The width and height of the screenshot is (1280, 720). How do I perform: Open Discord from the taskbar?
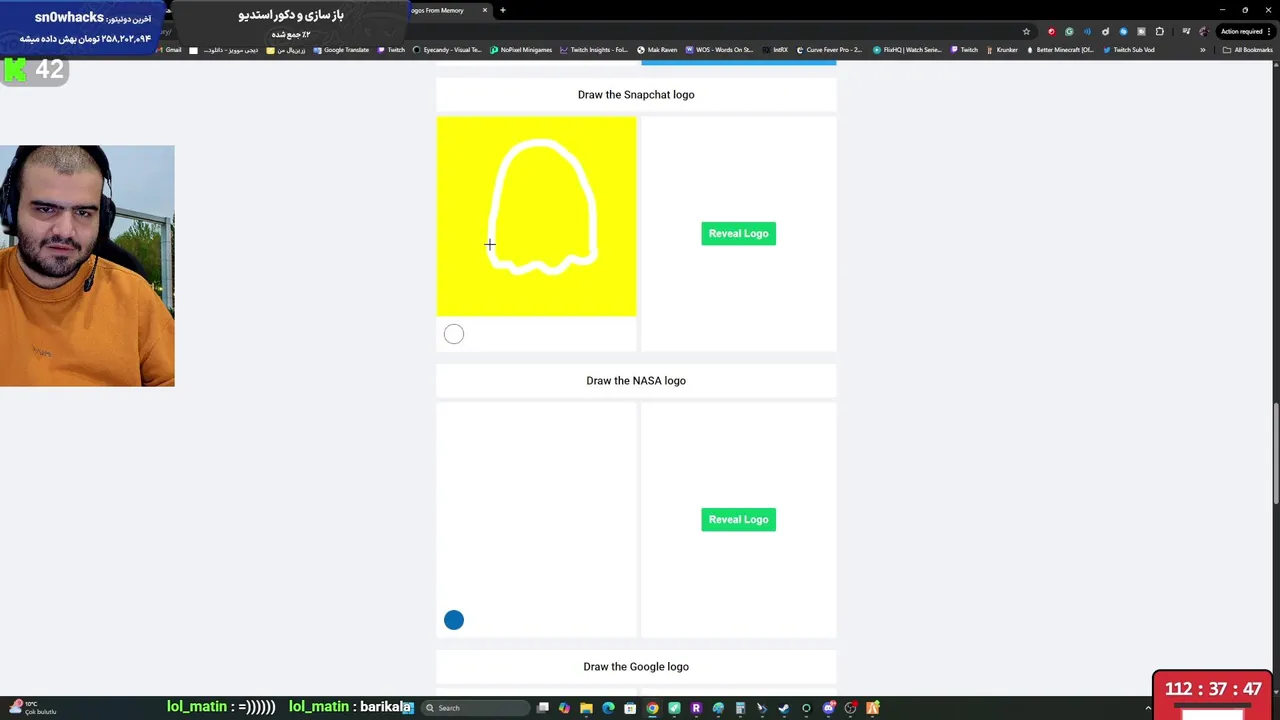pyautogui.click(x=829, y=708)
